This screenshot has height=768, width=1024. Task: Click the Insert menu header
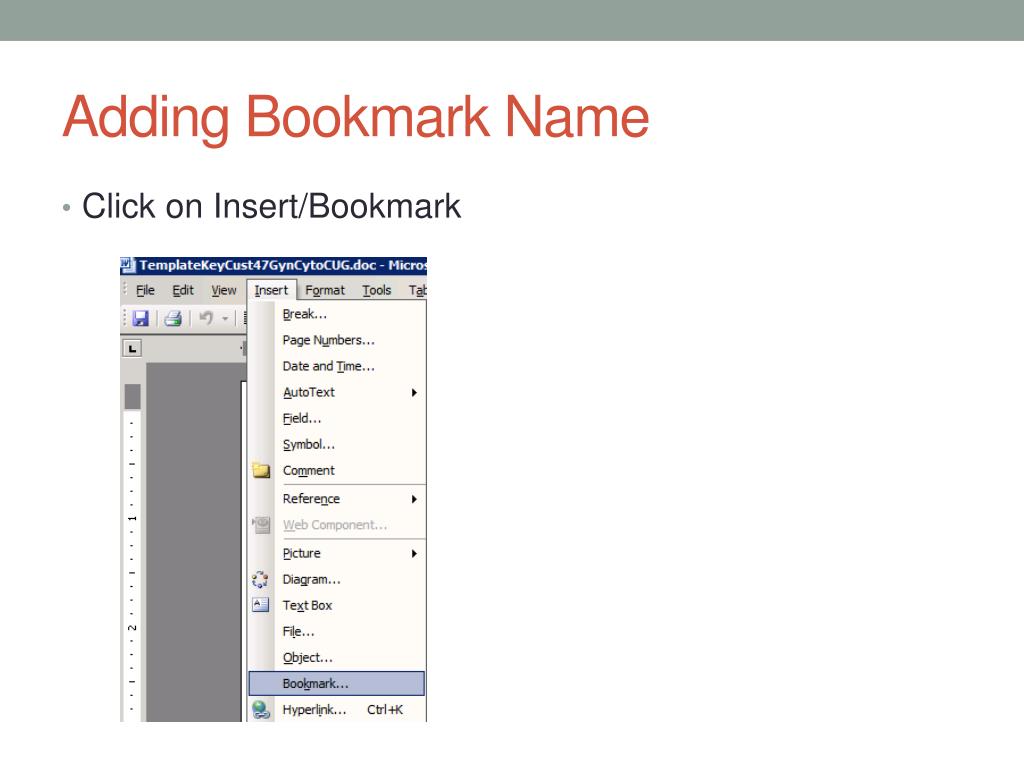pyautogui.click(x=271, y=290)
